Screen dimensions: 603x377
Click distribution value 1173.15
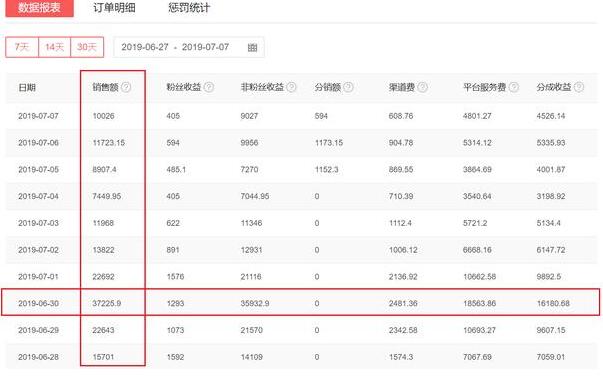(x=329, y=143)
